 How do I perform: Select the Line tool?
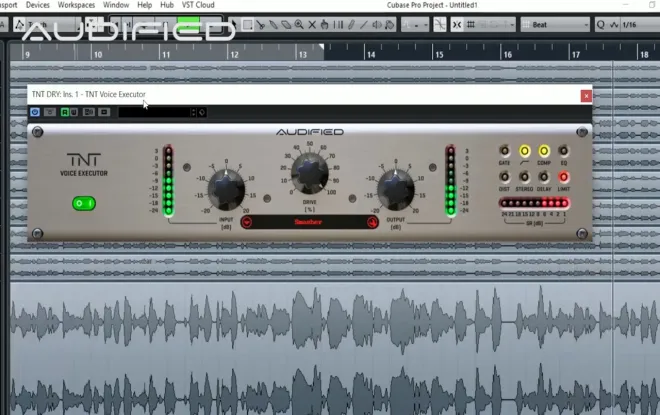click(x=364, y=25)
